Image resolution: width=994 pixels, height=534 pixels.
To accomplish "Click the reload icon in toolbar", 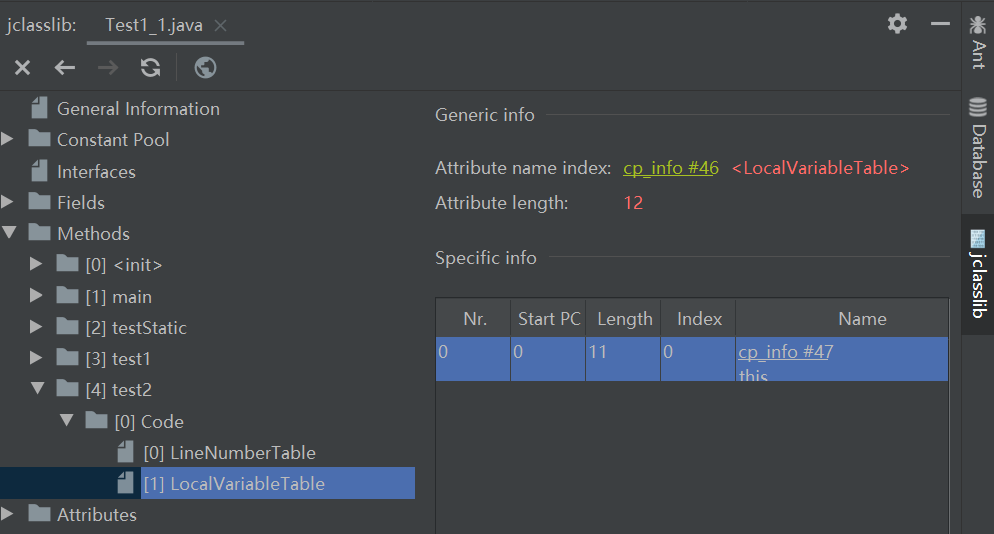I will (150, 68).
